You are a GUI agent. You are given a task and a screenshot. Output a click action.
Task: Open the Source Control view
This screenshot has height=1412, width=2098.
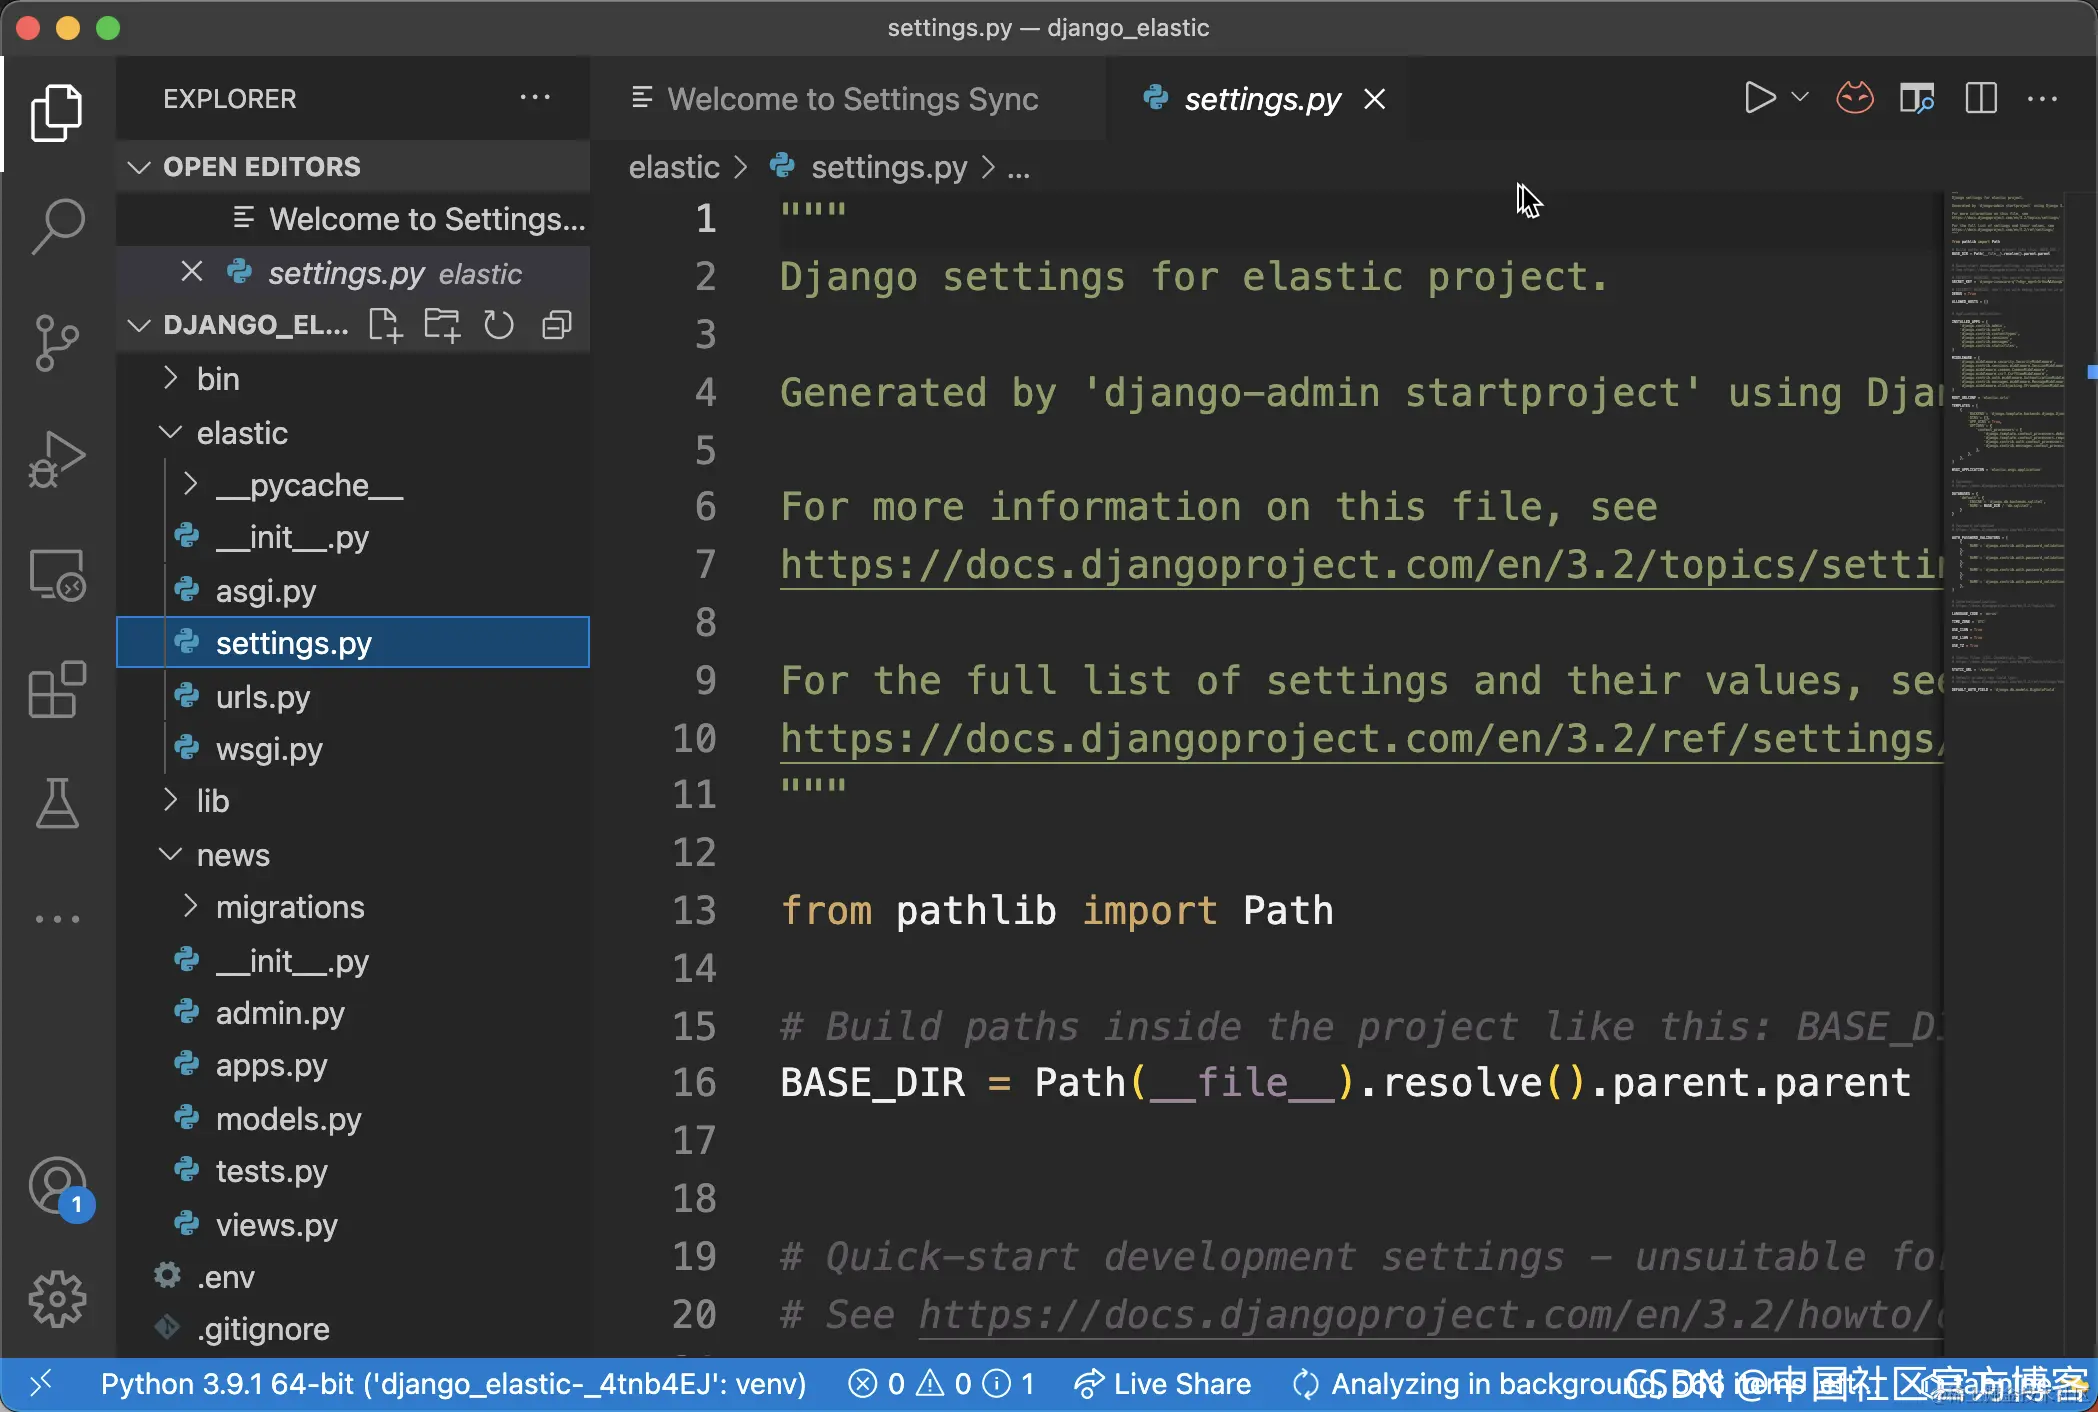coord(57,342)
